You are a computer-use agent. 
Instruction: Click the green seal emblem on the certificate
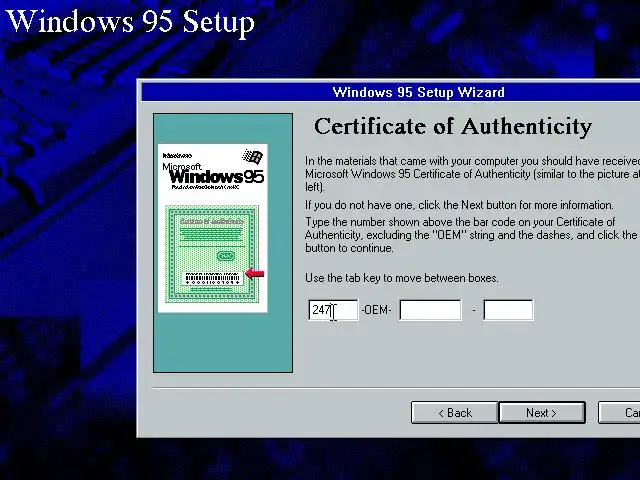[225, 256]
